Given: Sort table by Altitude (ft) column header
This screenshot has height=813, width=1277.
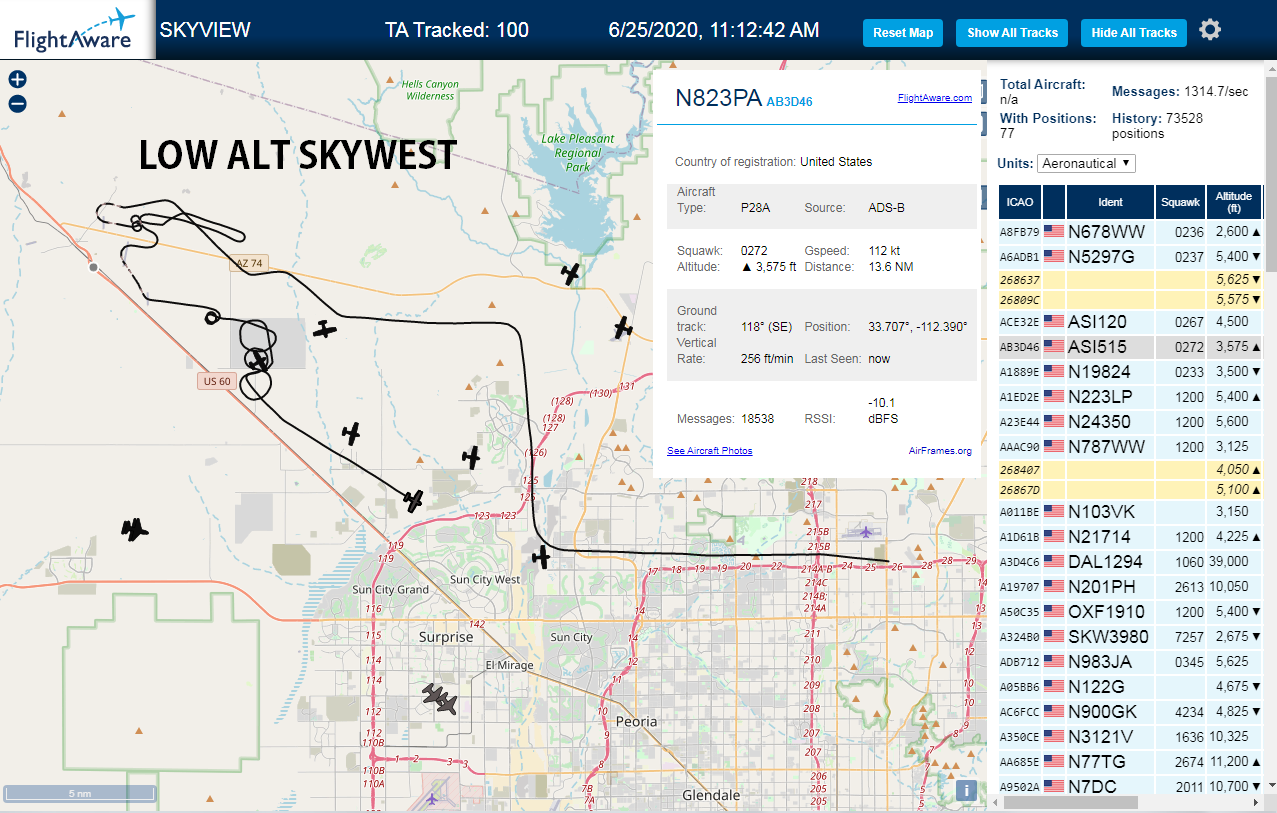Looking at the screenshot, I should tap(1234, 202).
